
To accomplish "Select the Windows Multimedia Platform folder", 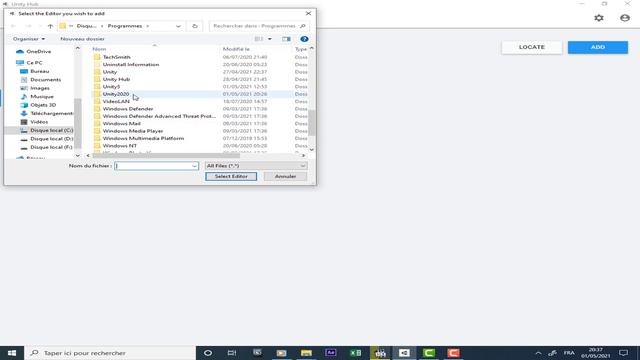I will coord(143,138).
